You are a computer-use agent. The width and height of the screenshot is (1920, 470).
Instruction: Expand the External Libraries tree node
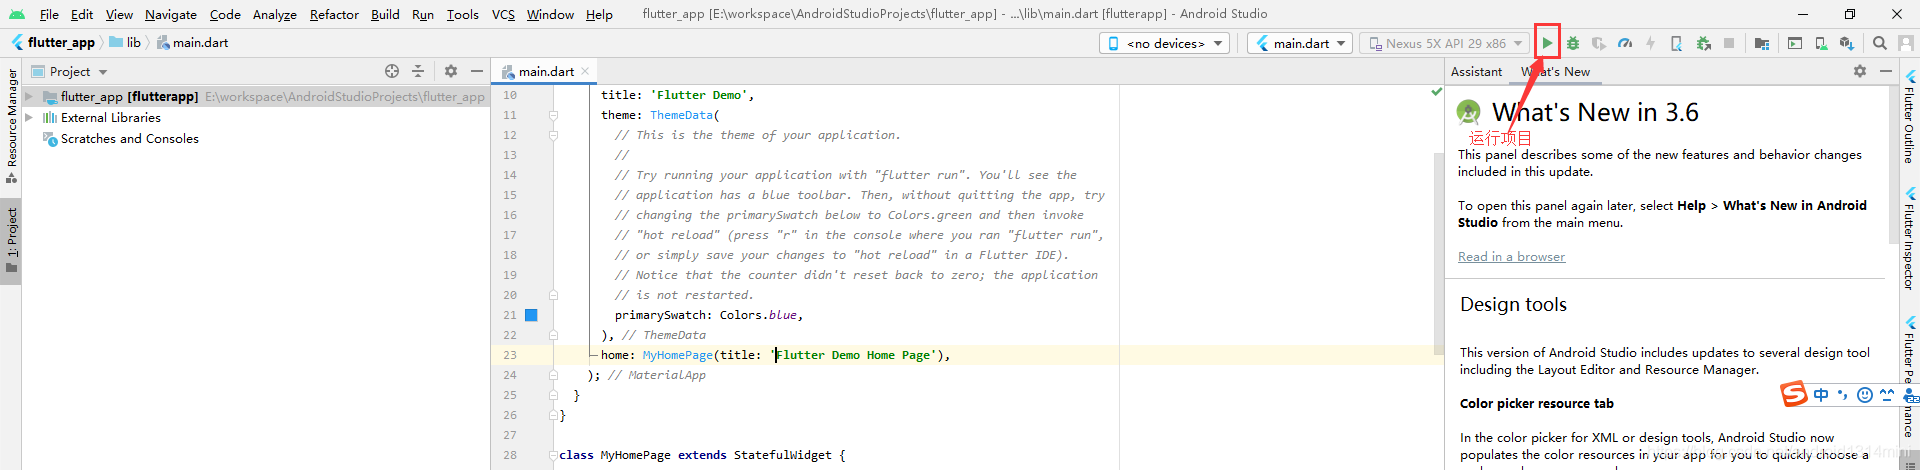[x=29, y=117]
